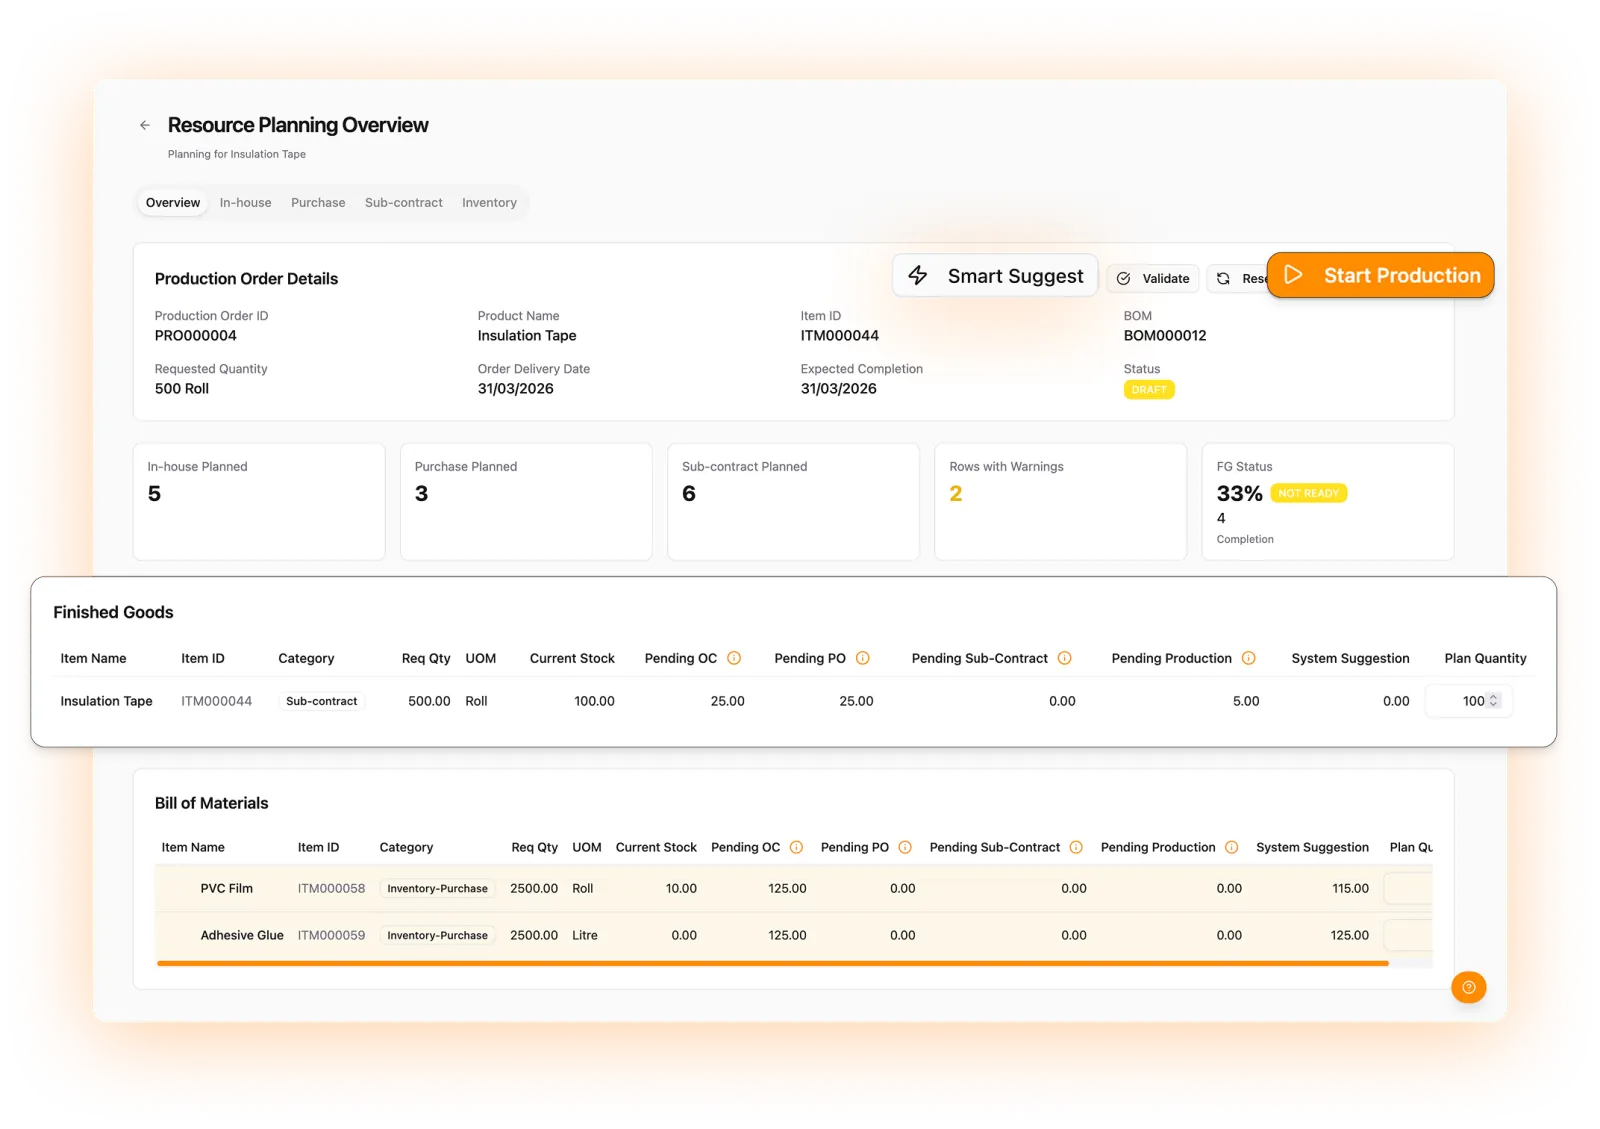Switch to the Overview tab
Screen dimensions: 1600x1129
(x=173, y=203)
